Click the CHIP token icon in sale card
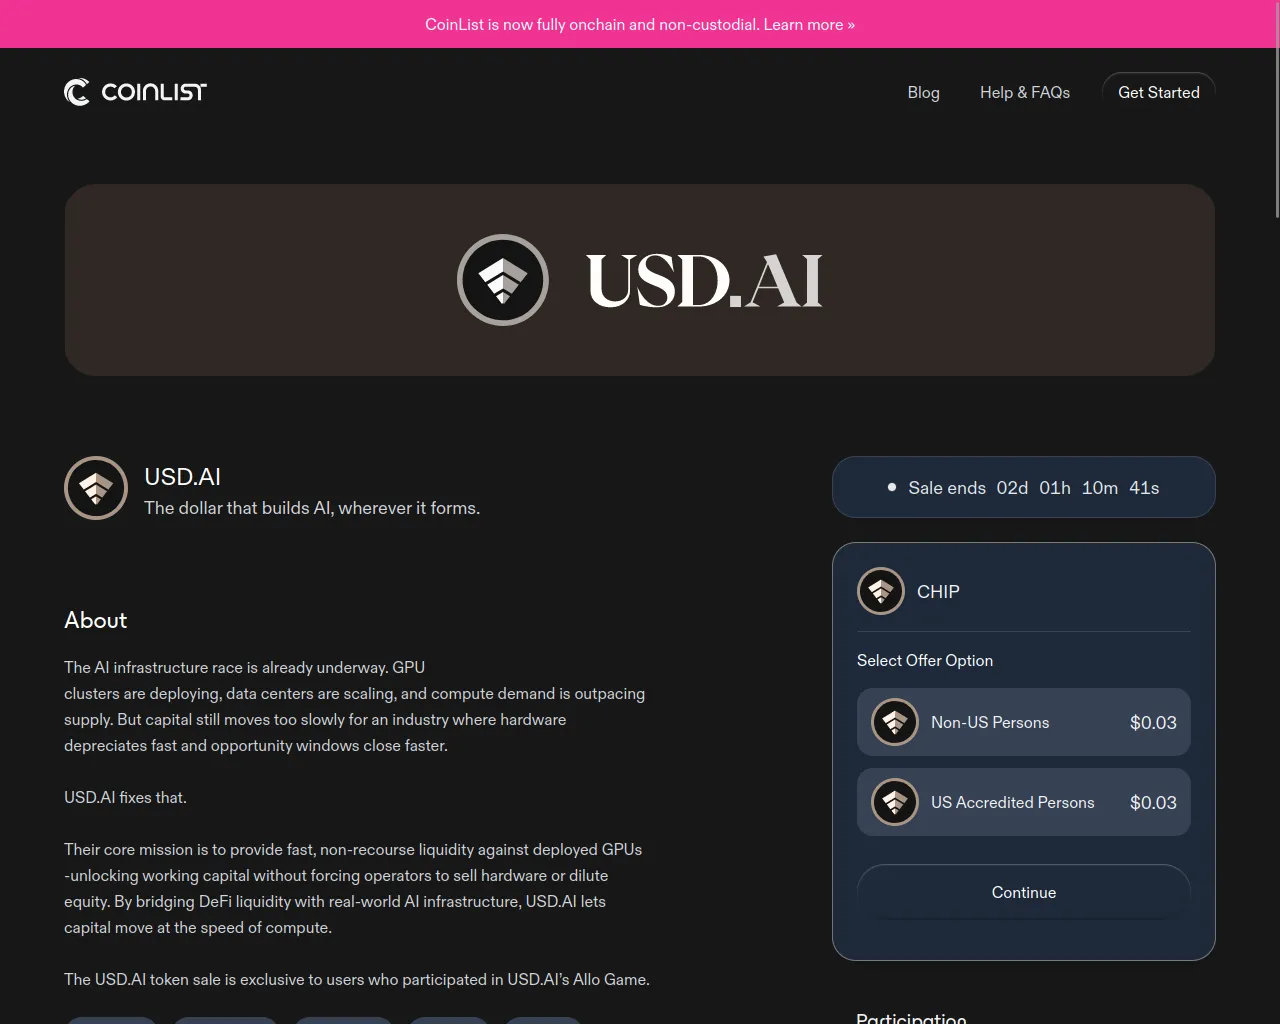The image size is (1280, 1024). click(881, 592)
